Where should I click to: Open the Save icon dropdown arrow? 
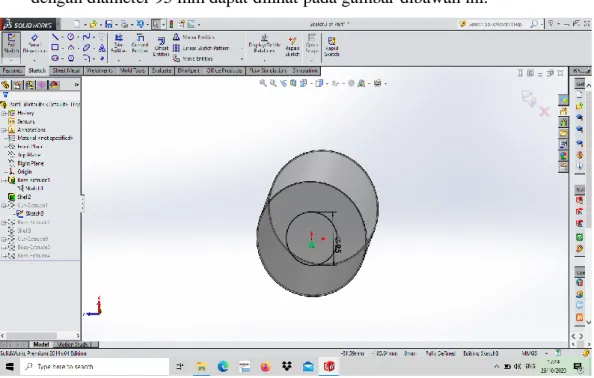115,25
